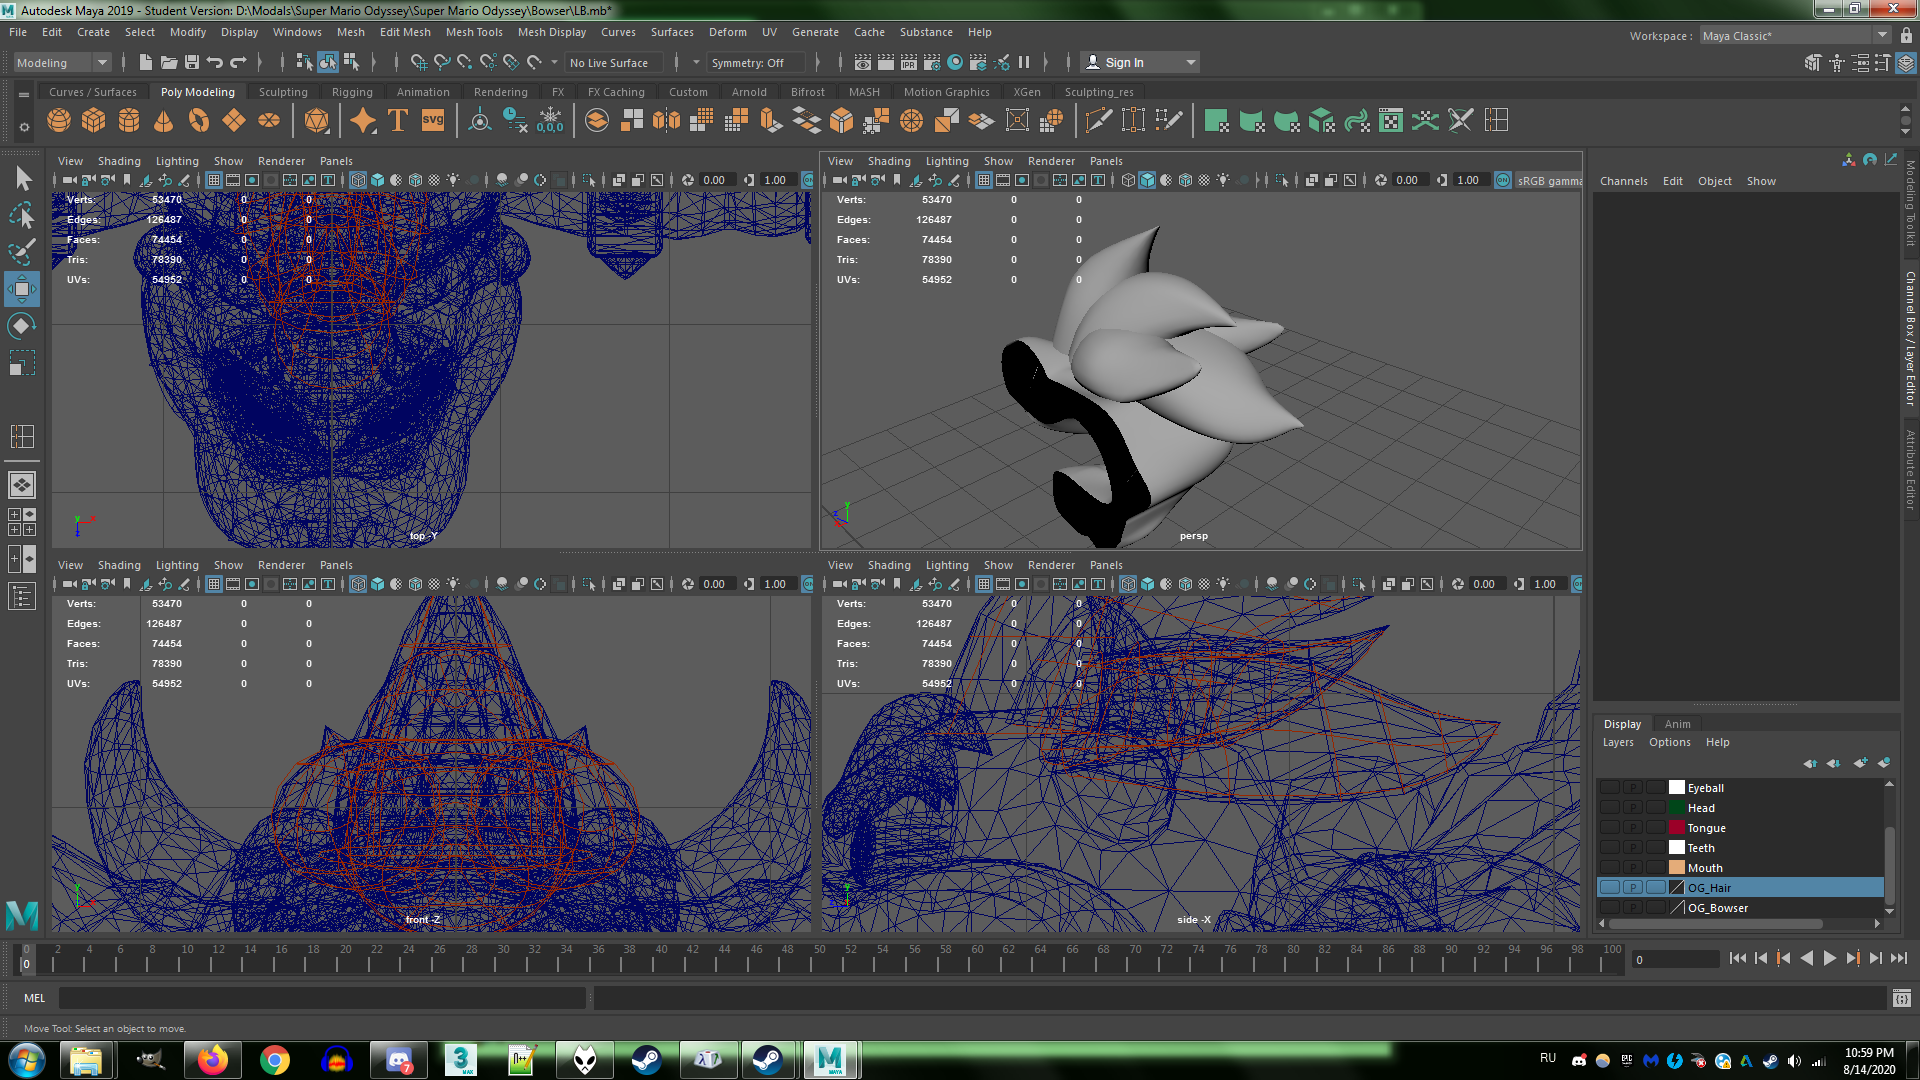This screenshot has height=1080, width=1920.
Task: Open the Mesh Tools menu
Action: pos(474,32)
